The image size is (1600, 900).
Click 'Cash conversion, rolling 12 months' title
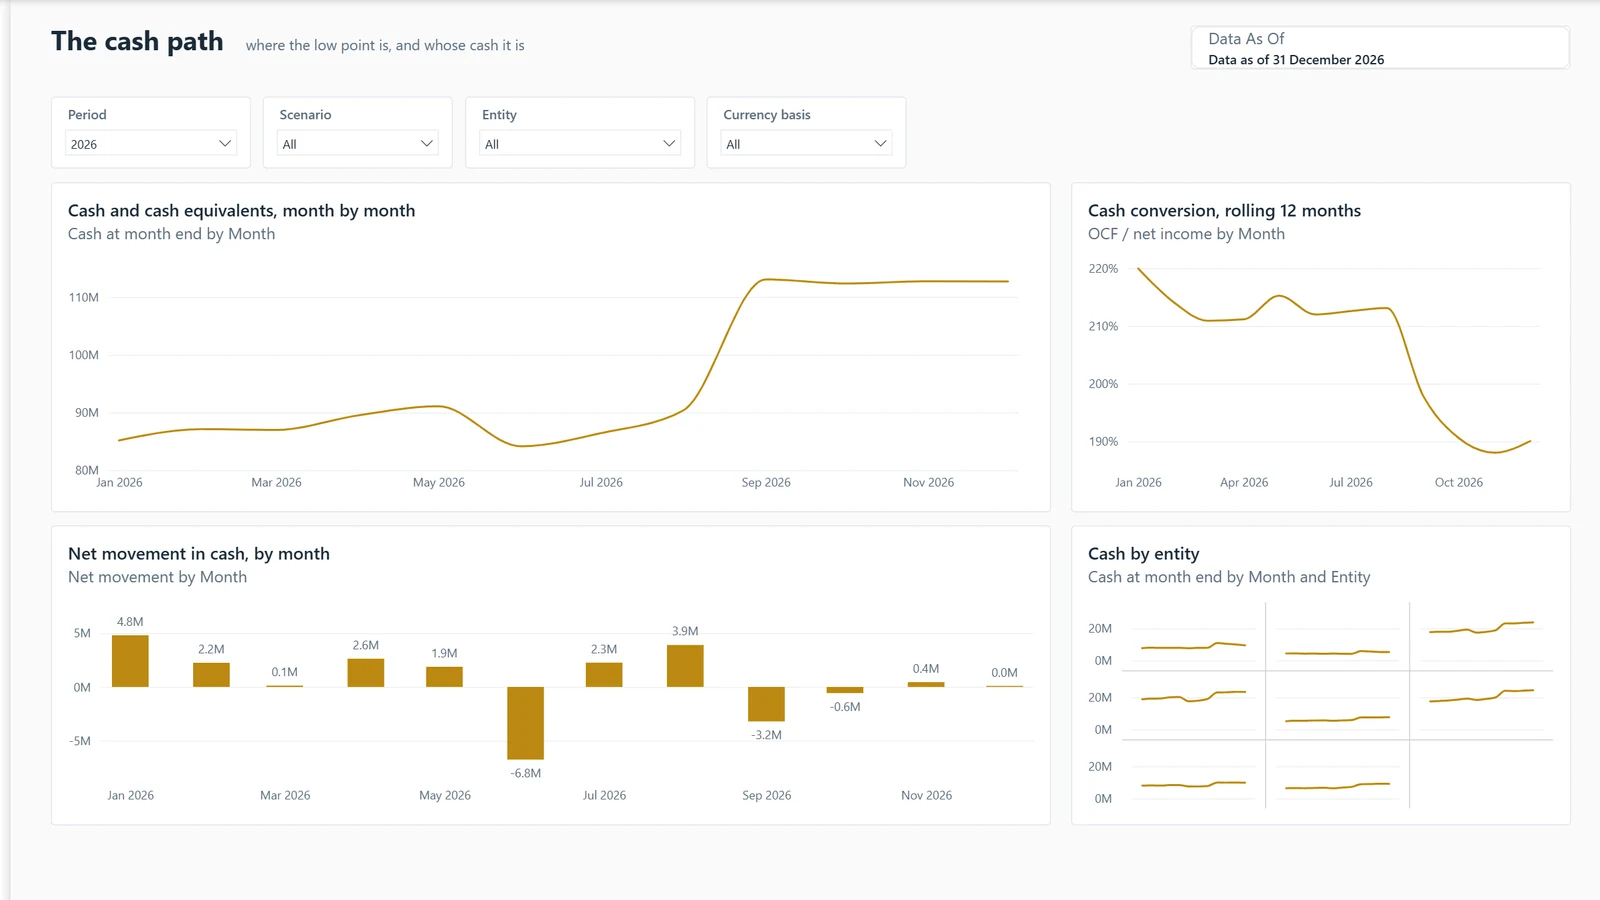[1224, 211]
